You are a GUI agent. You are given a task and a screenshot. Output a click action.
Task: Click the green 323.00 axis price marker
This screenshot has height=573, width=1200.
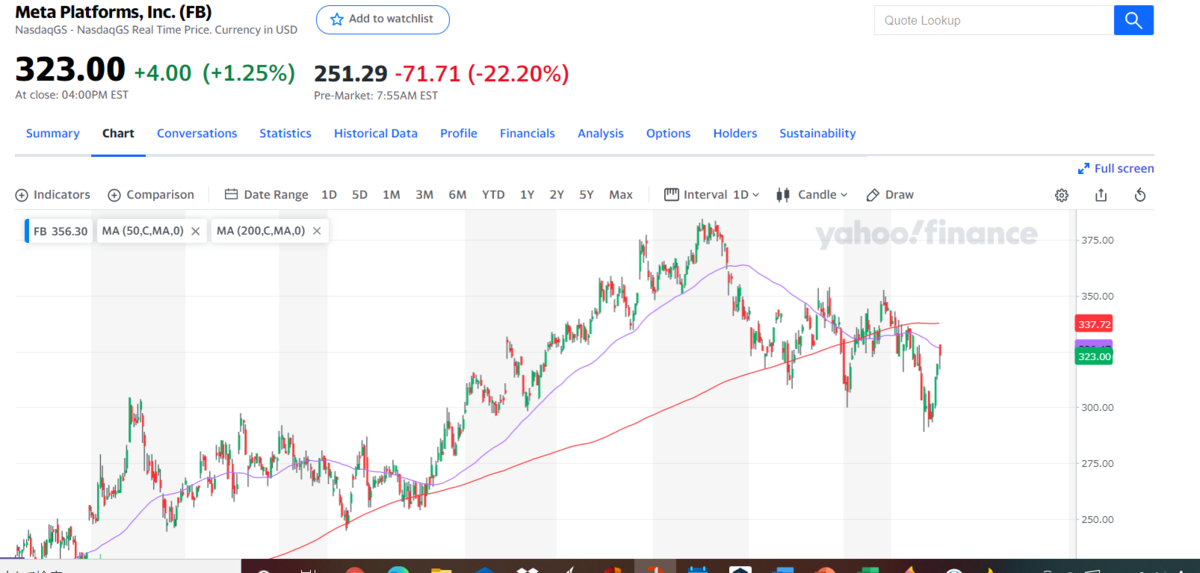point(1094,356)
